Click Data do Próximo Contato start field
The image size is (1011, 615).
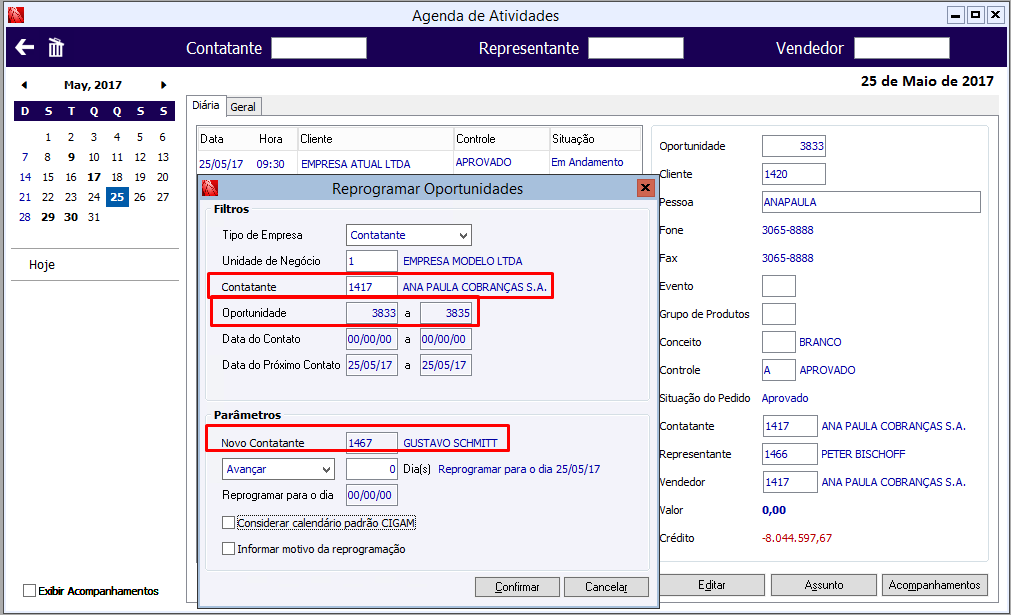[372, 365]
